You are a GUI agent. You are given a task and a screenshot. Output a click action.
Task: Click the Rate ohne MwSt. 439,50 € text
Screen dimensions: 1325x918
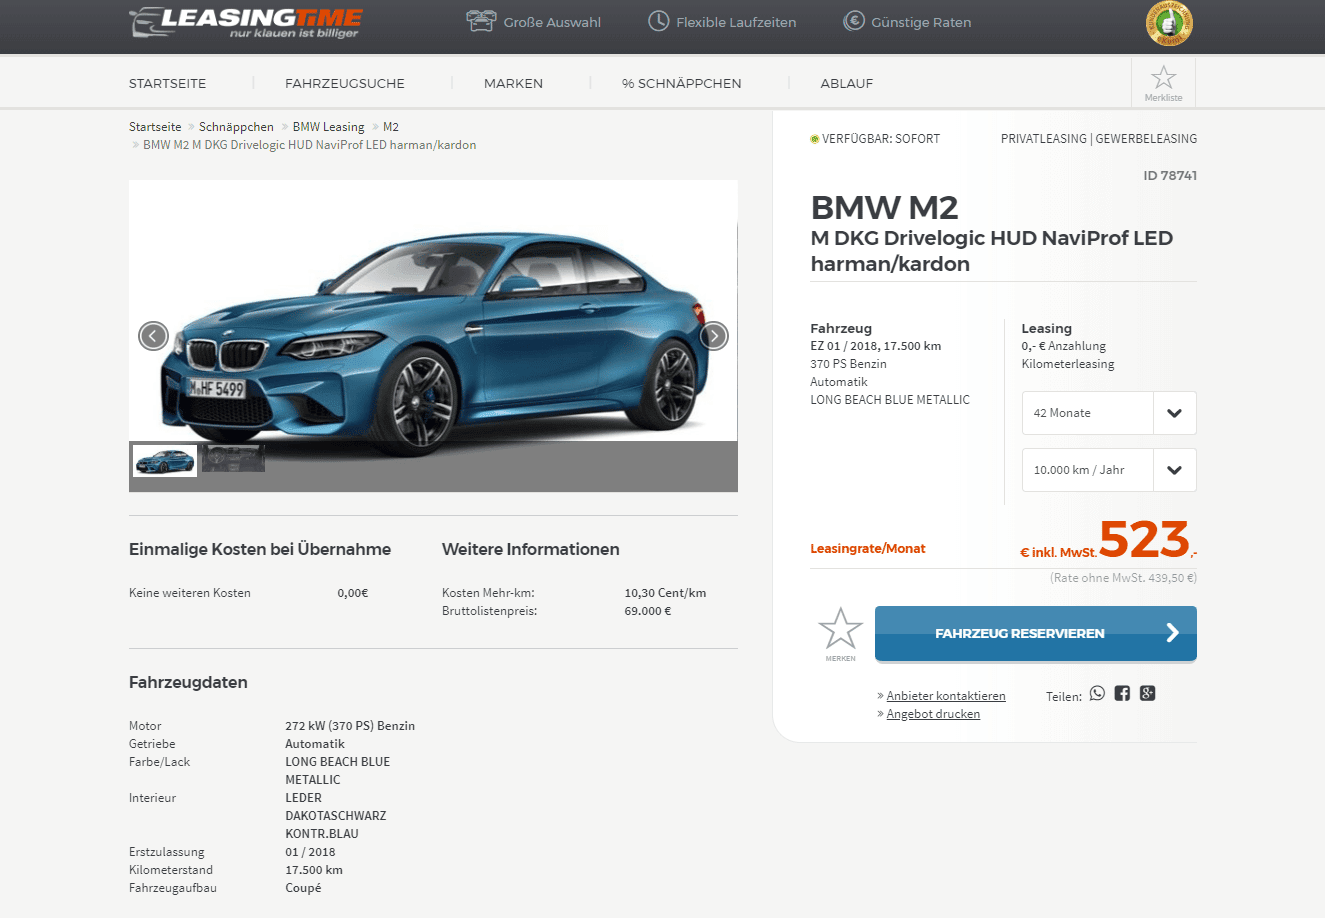pos(1123,578)
